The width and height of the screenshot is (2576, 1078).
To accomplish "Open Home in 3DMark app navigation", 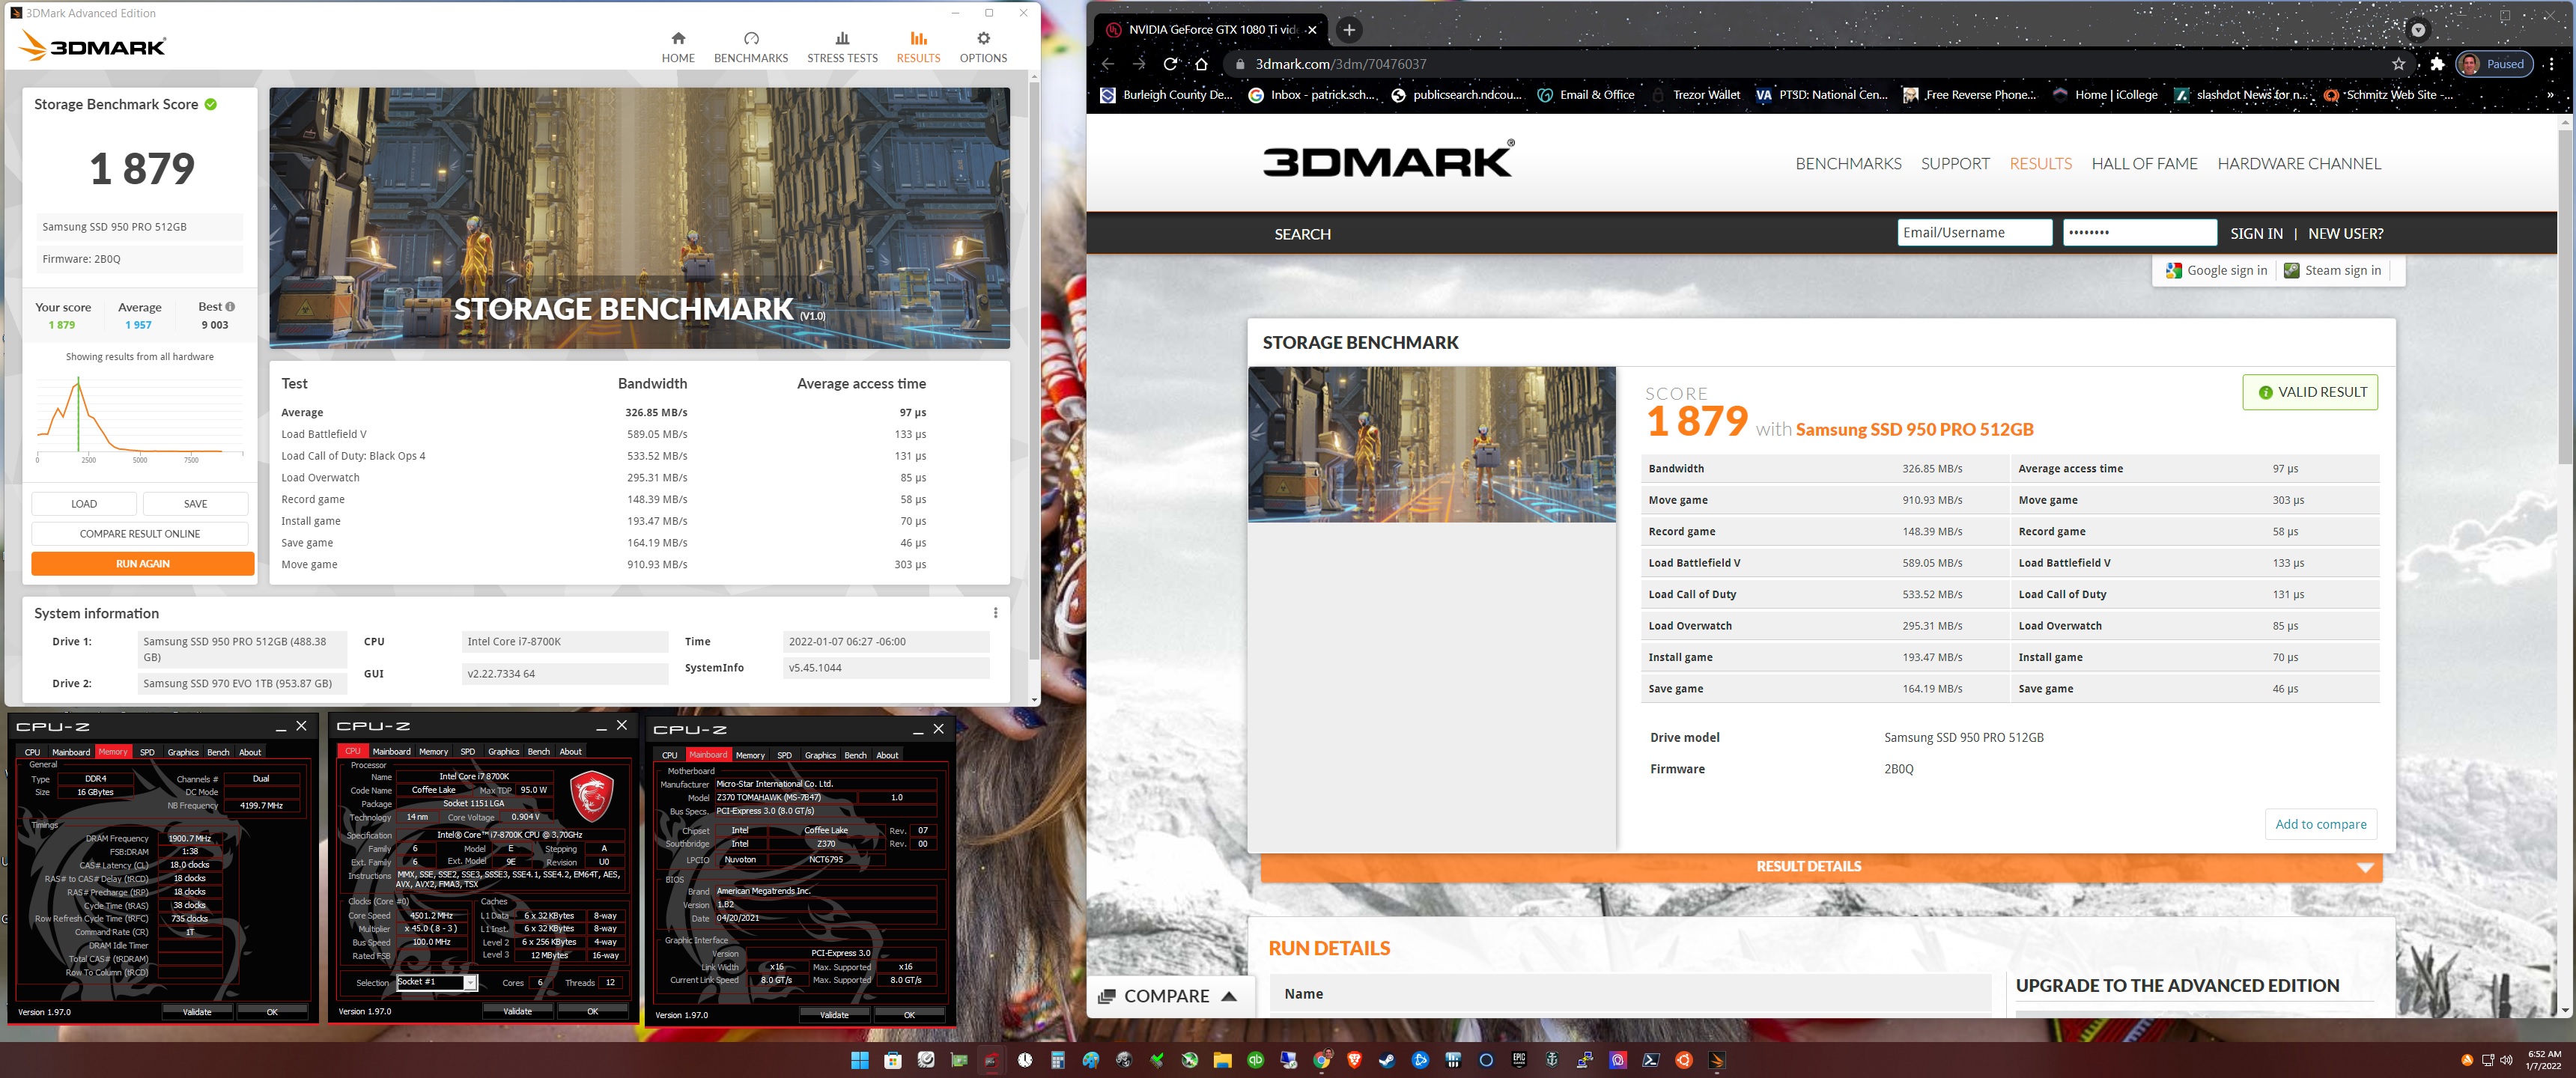I will tap(677, 47).
